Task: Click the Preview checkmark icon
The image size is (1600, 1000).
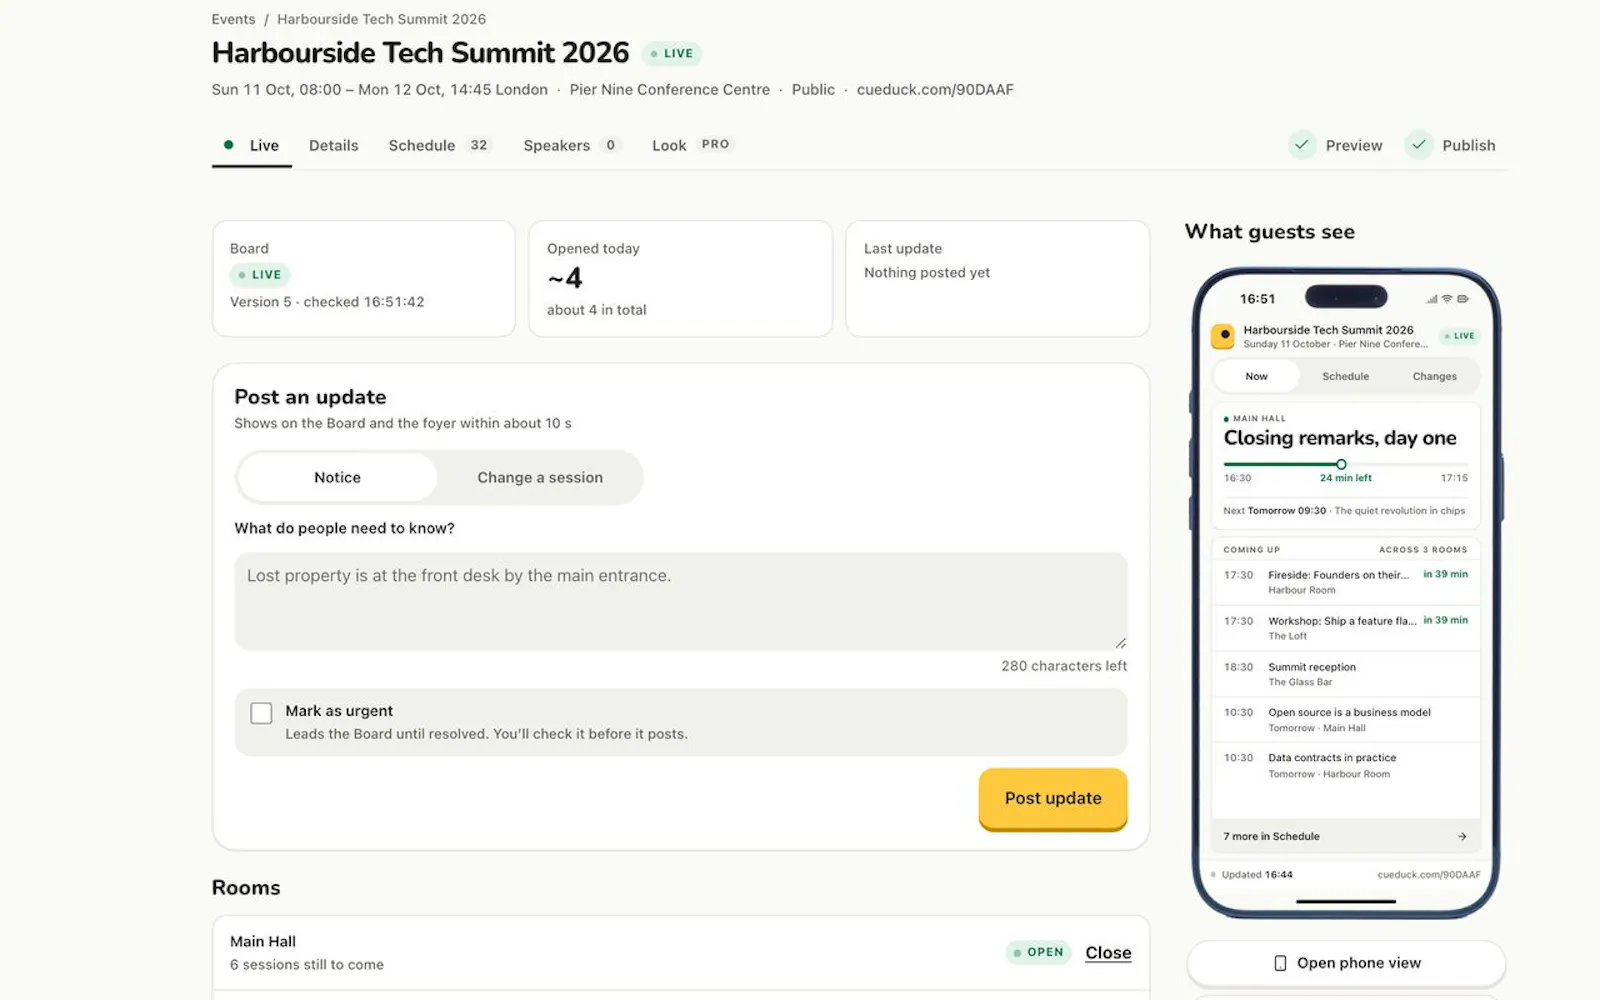Action: tap(1302, 145)
